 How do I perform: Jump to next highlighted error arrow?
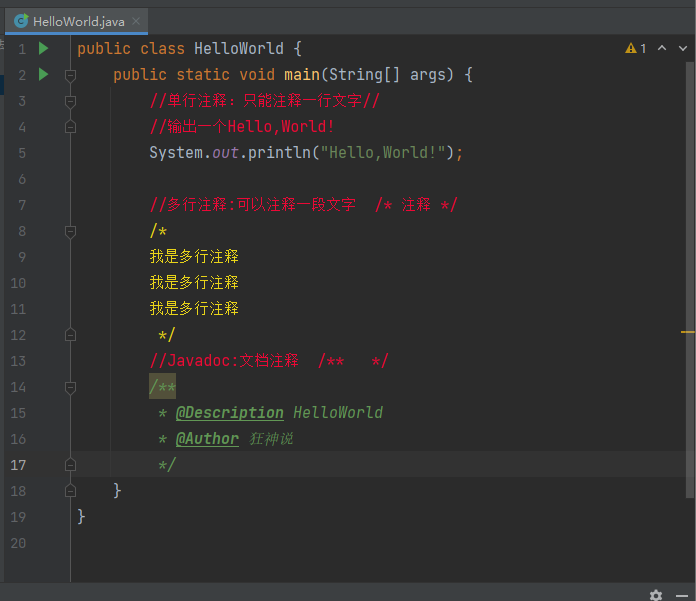point(681,48)
